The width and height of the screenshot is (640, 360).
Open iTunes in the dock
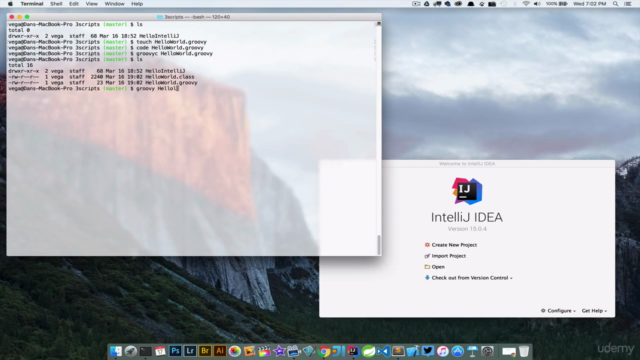(x=442, y=351)
